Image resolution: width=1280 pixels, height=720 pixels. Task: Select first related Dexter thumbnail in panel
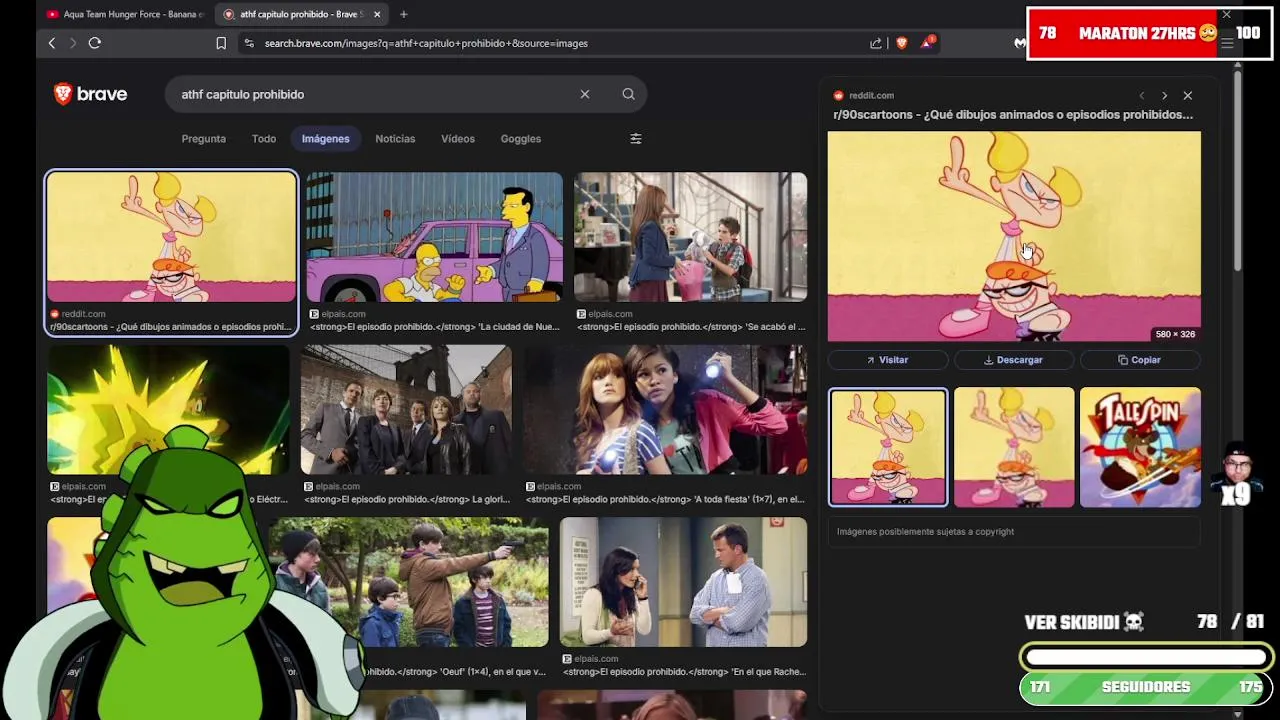pyautogui.click(x=888, y=447)
